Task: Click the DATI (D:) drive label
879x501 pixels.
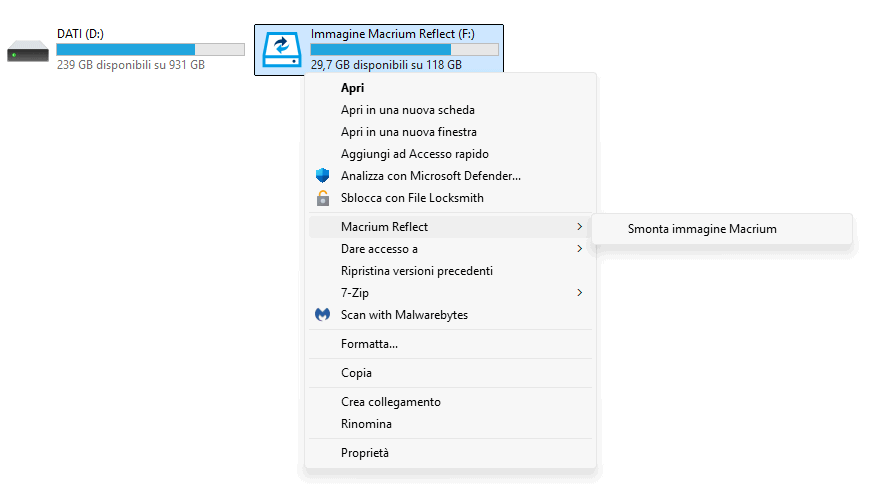Action: point(80,34)
